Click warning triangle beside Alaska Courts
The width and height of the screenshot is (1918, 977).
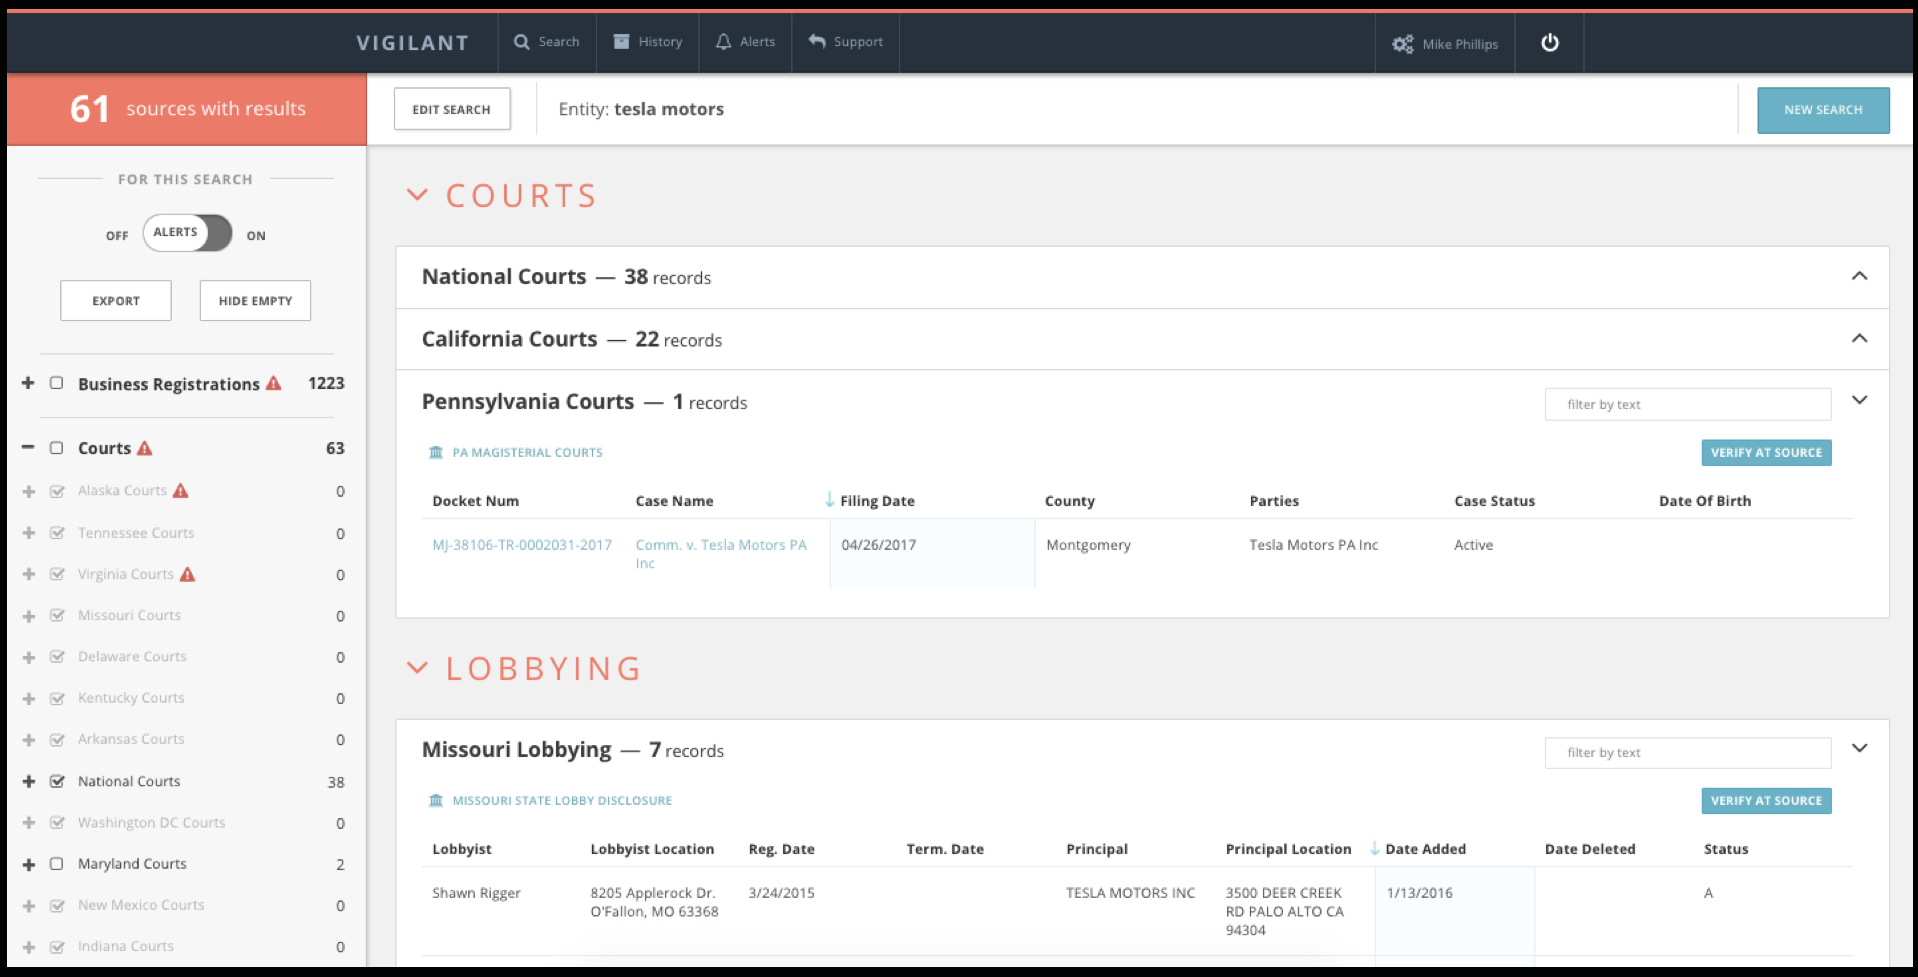tap(180, 490)
